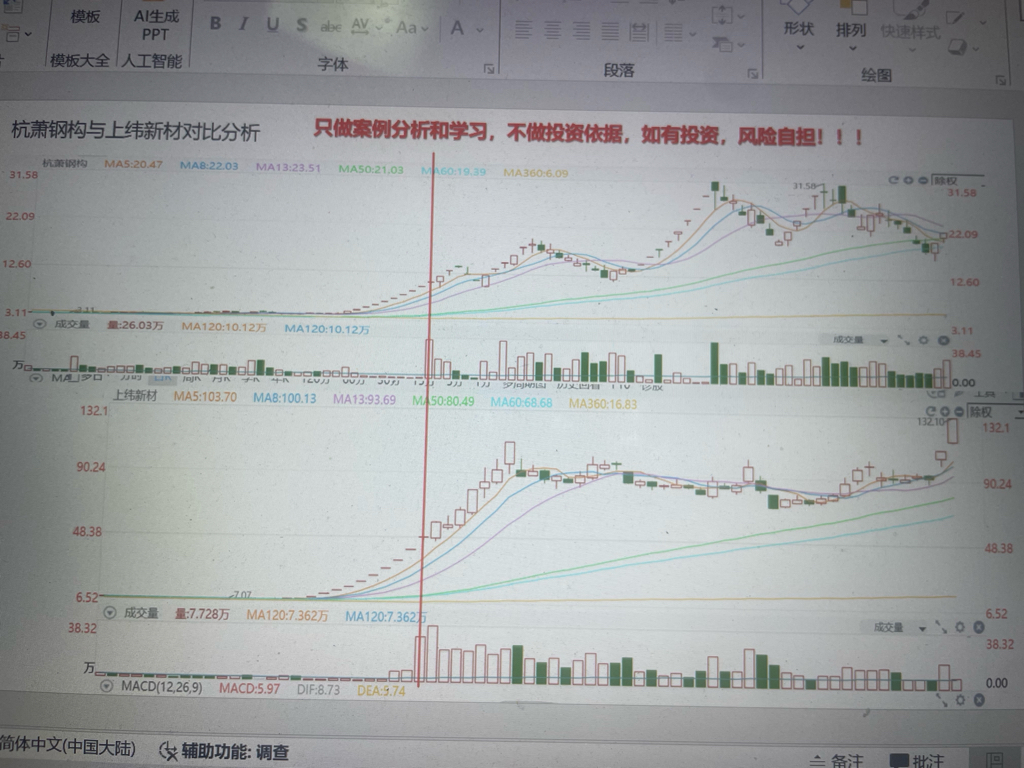
Task: Select the red disclaimer text 只做案例分析和学习
Action: point(400,129)
